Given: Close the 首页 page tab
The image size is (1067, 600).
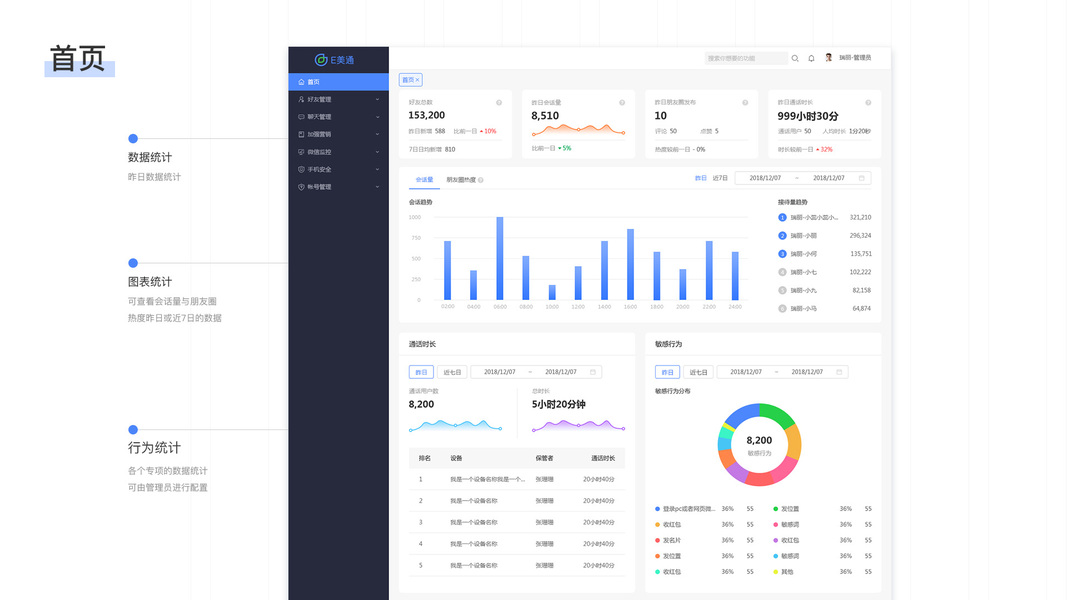Looking at the screenshot, I should pyautogui.click(x=417, y=80).
